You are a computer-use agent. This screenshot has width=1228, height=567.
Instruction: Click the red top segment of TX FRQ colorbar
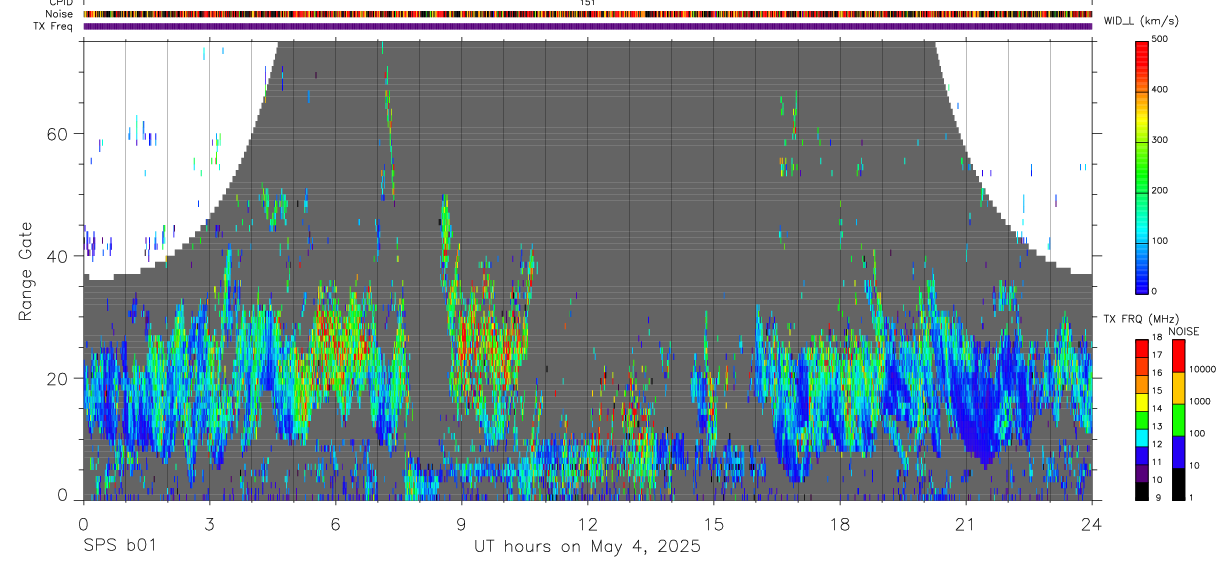(x=1142, y=349)
